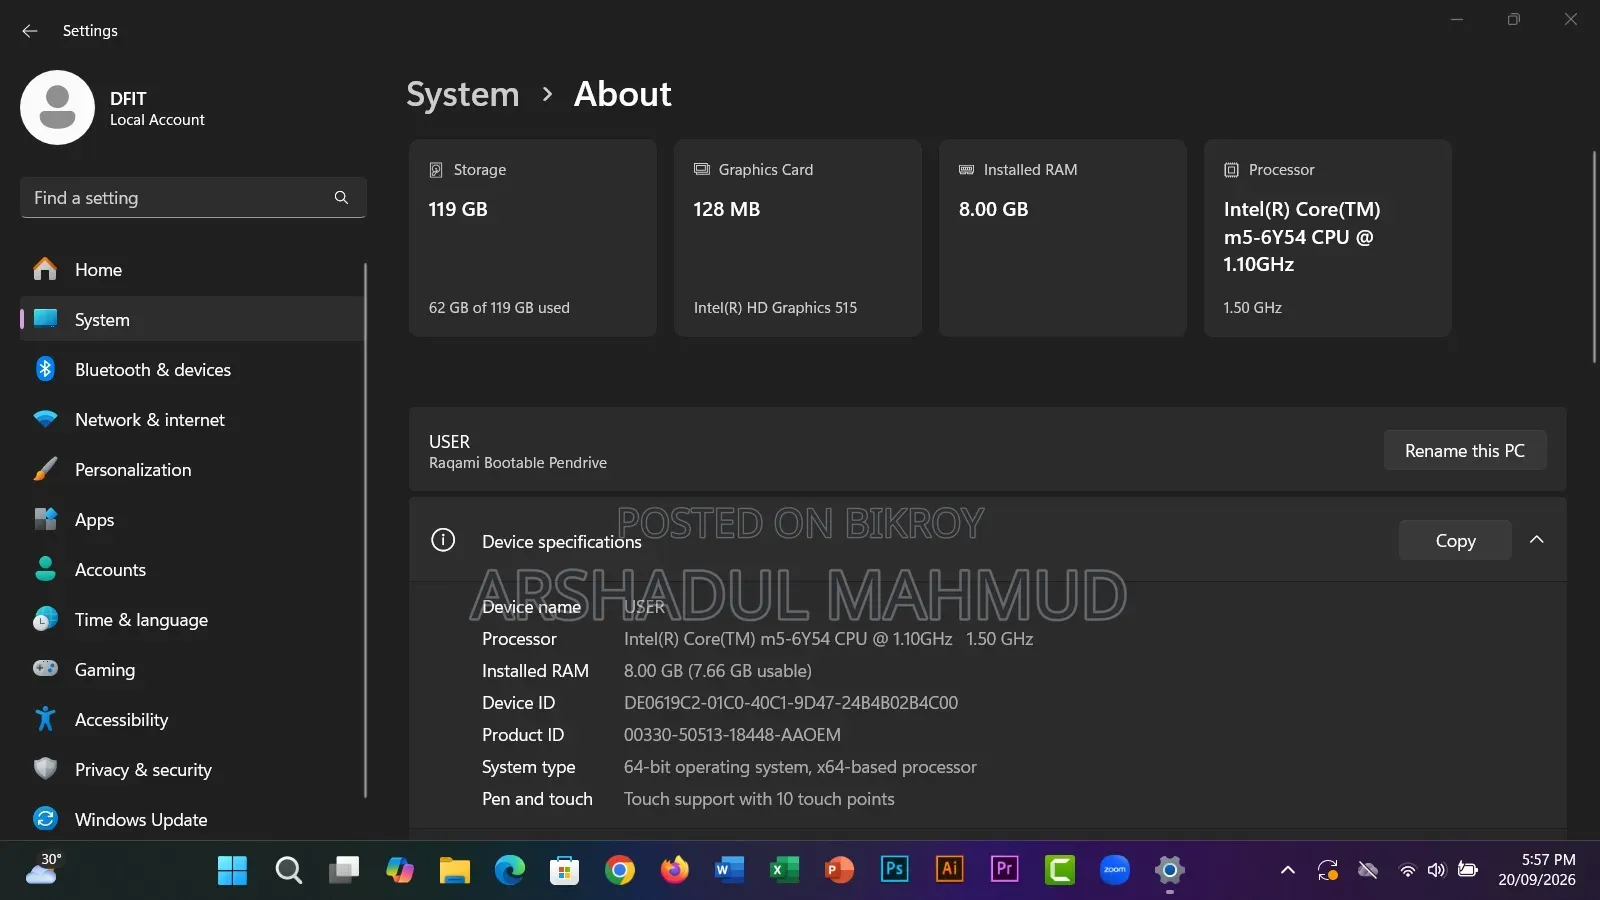Open the Wi-Fi network tray icon

click(x=1407, y=870)
